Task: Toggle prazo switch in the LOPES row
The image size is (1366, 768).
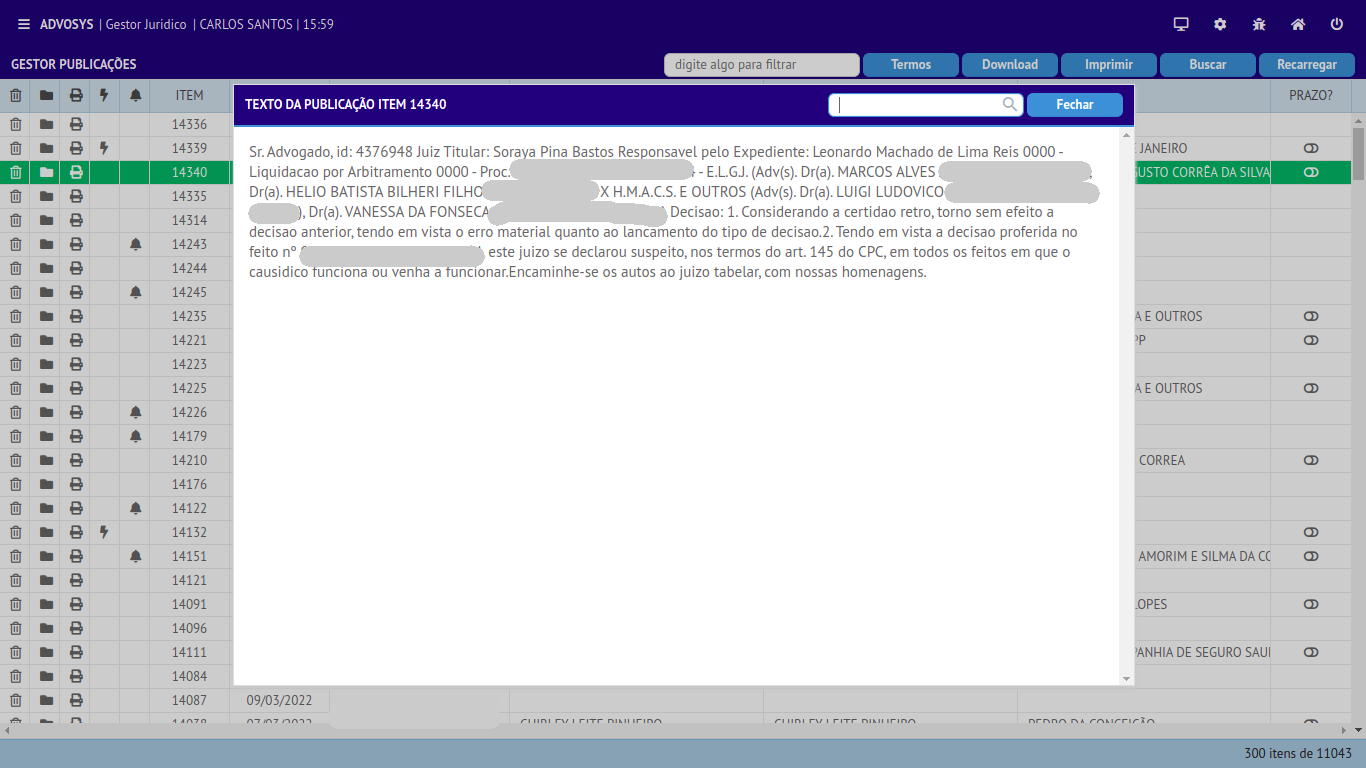Action: [x=1311, y=604]
